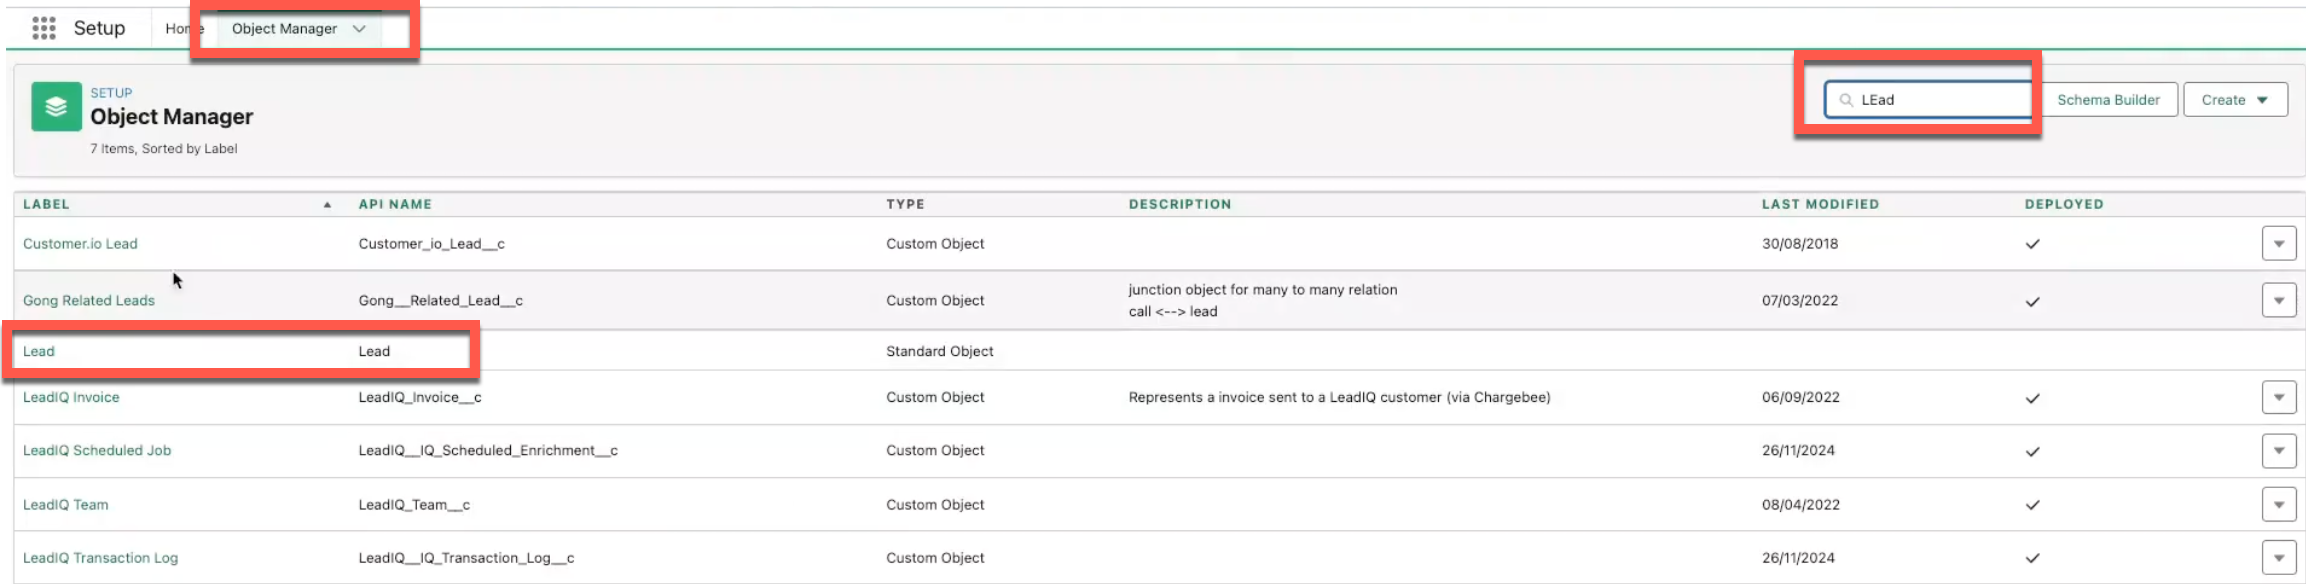Screen dimensions: 2306x584
Task: Open the Schema Builder
Action: pos(2108,100)
